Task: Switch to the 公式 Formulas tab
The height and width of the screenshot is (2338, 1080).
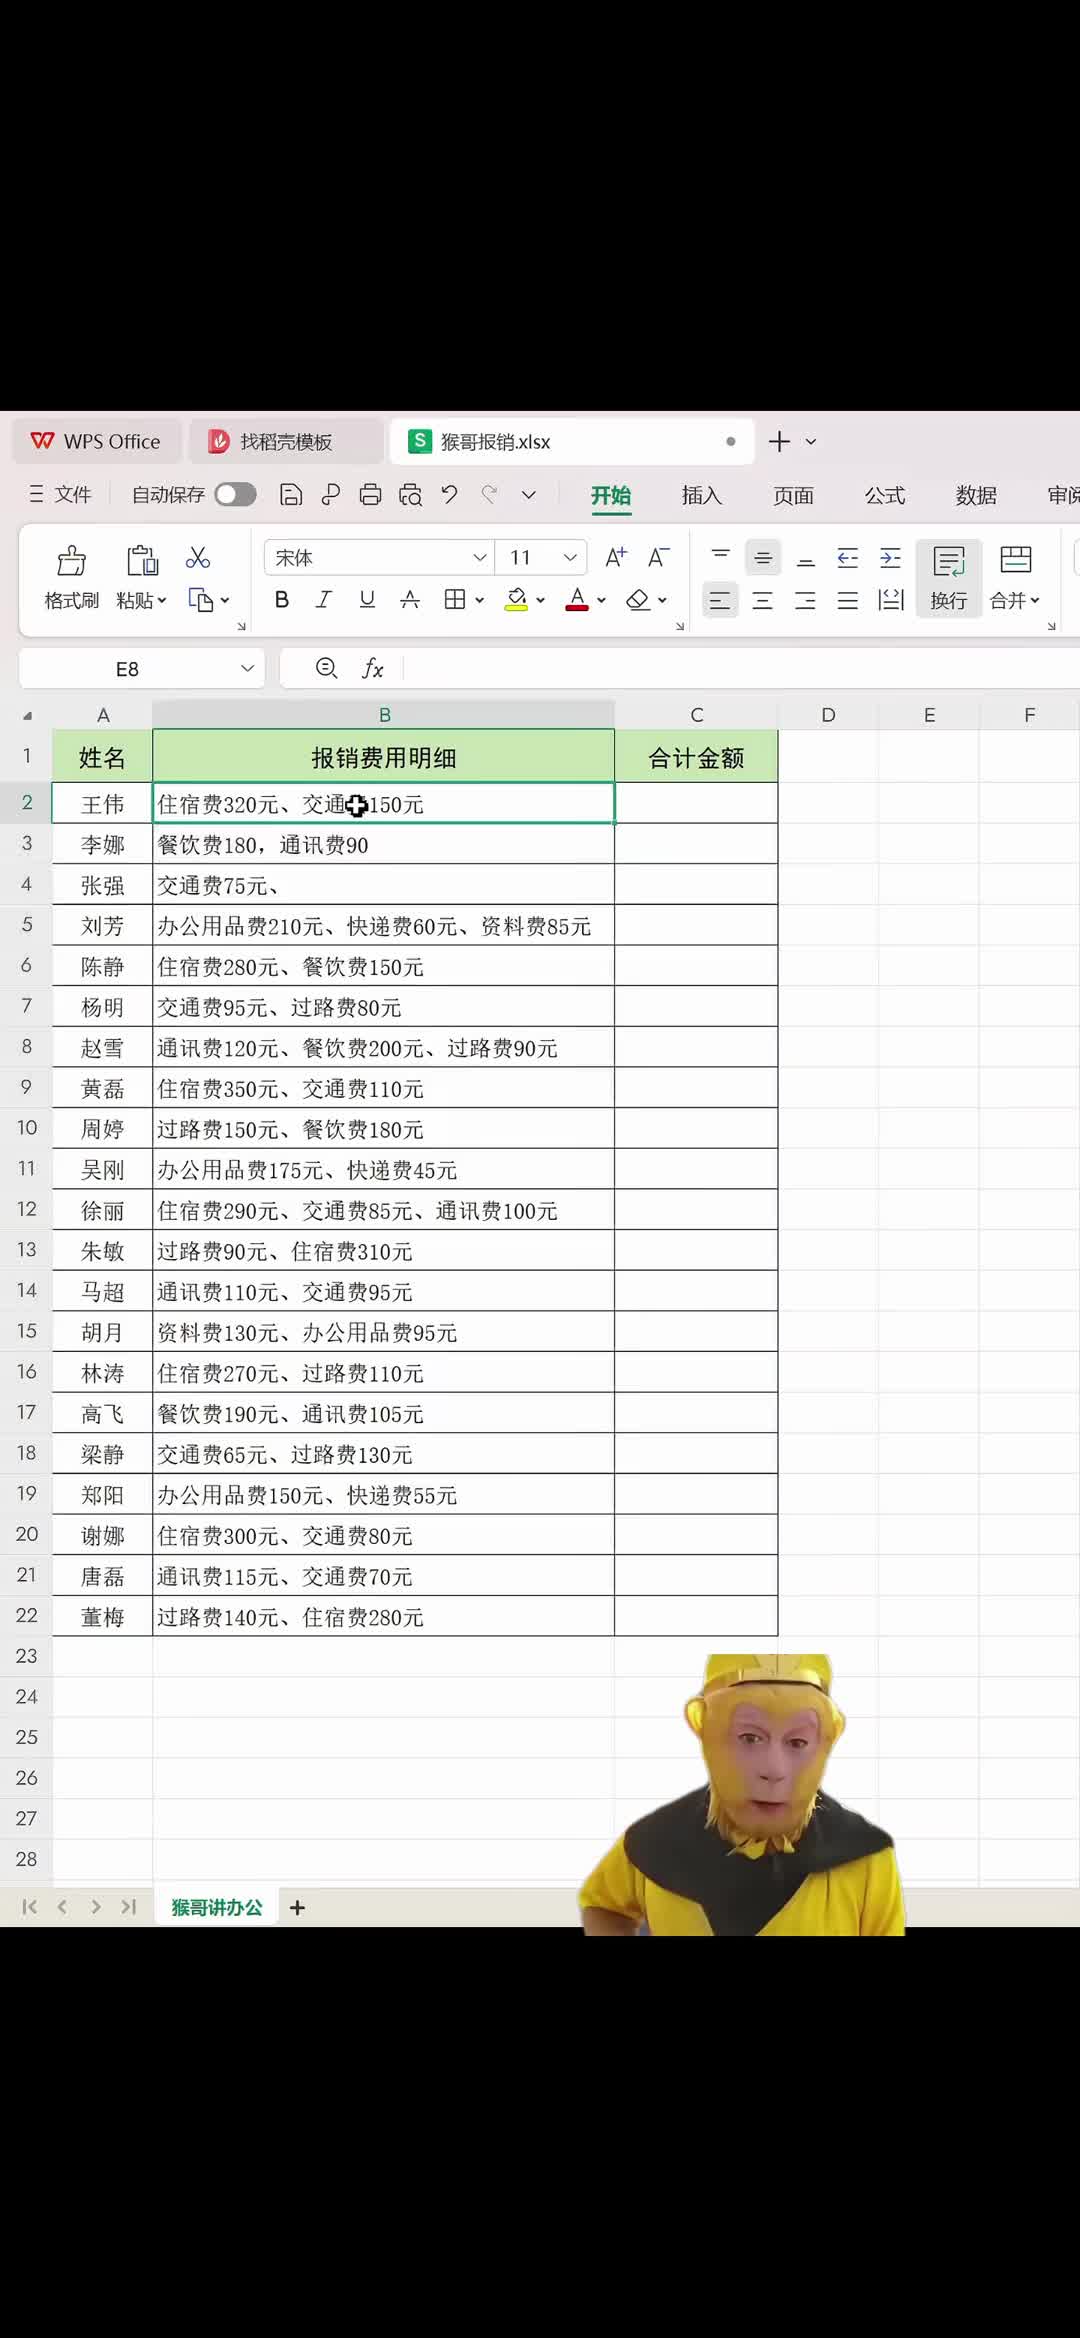Action: 885,495
